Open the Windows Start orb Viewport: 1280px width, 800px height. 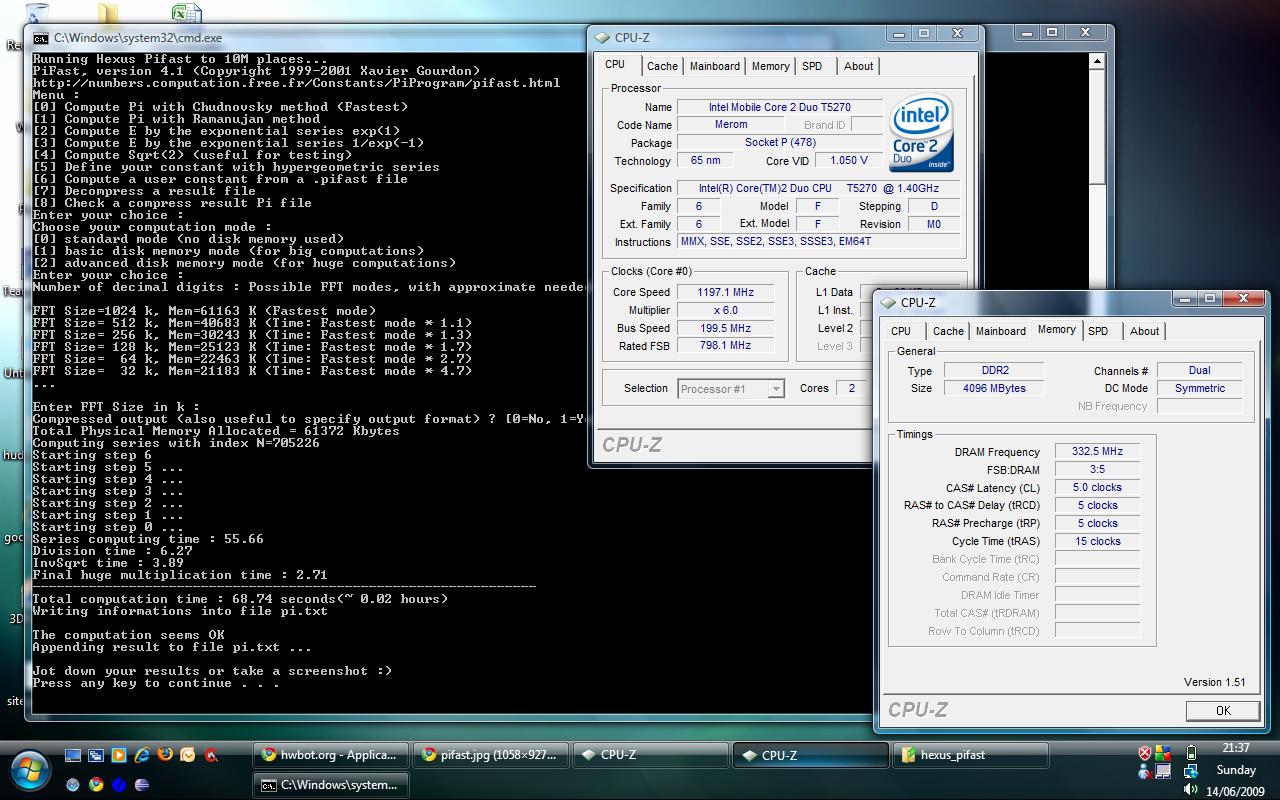(x=30, y=770)
